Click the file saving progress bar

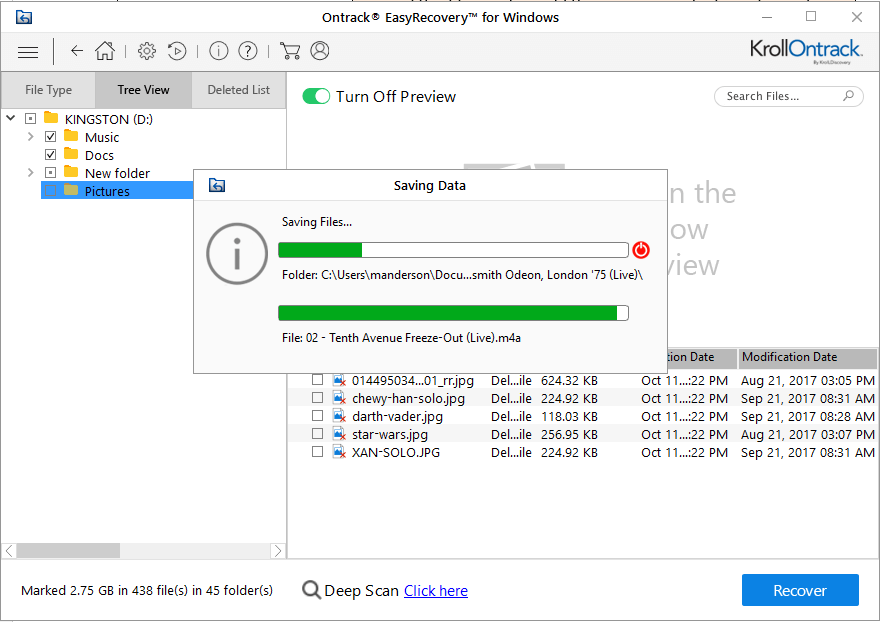pos(453,313)
